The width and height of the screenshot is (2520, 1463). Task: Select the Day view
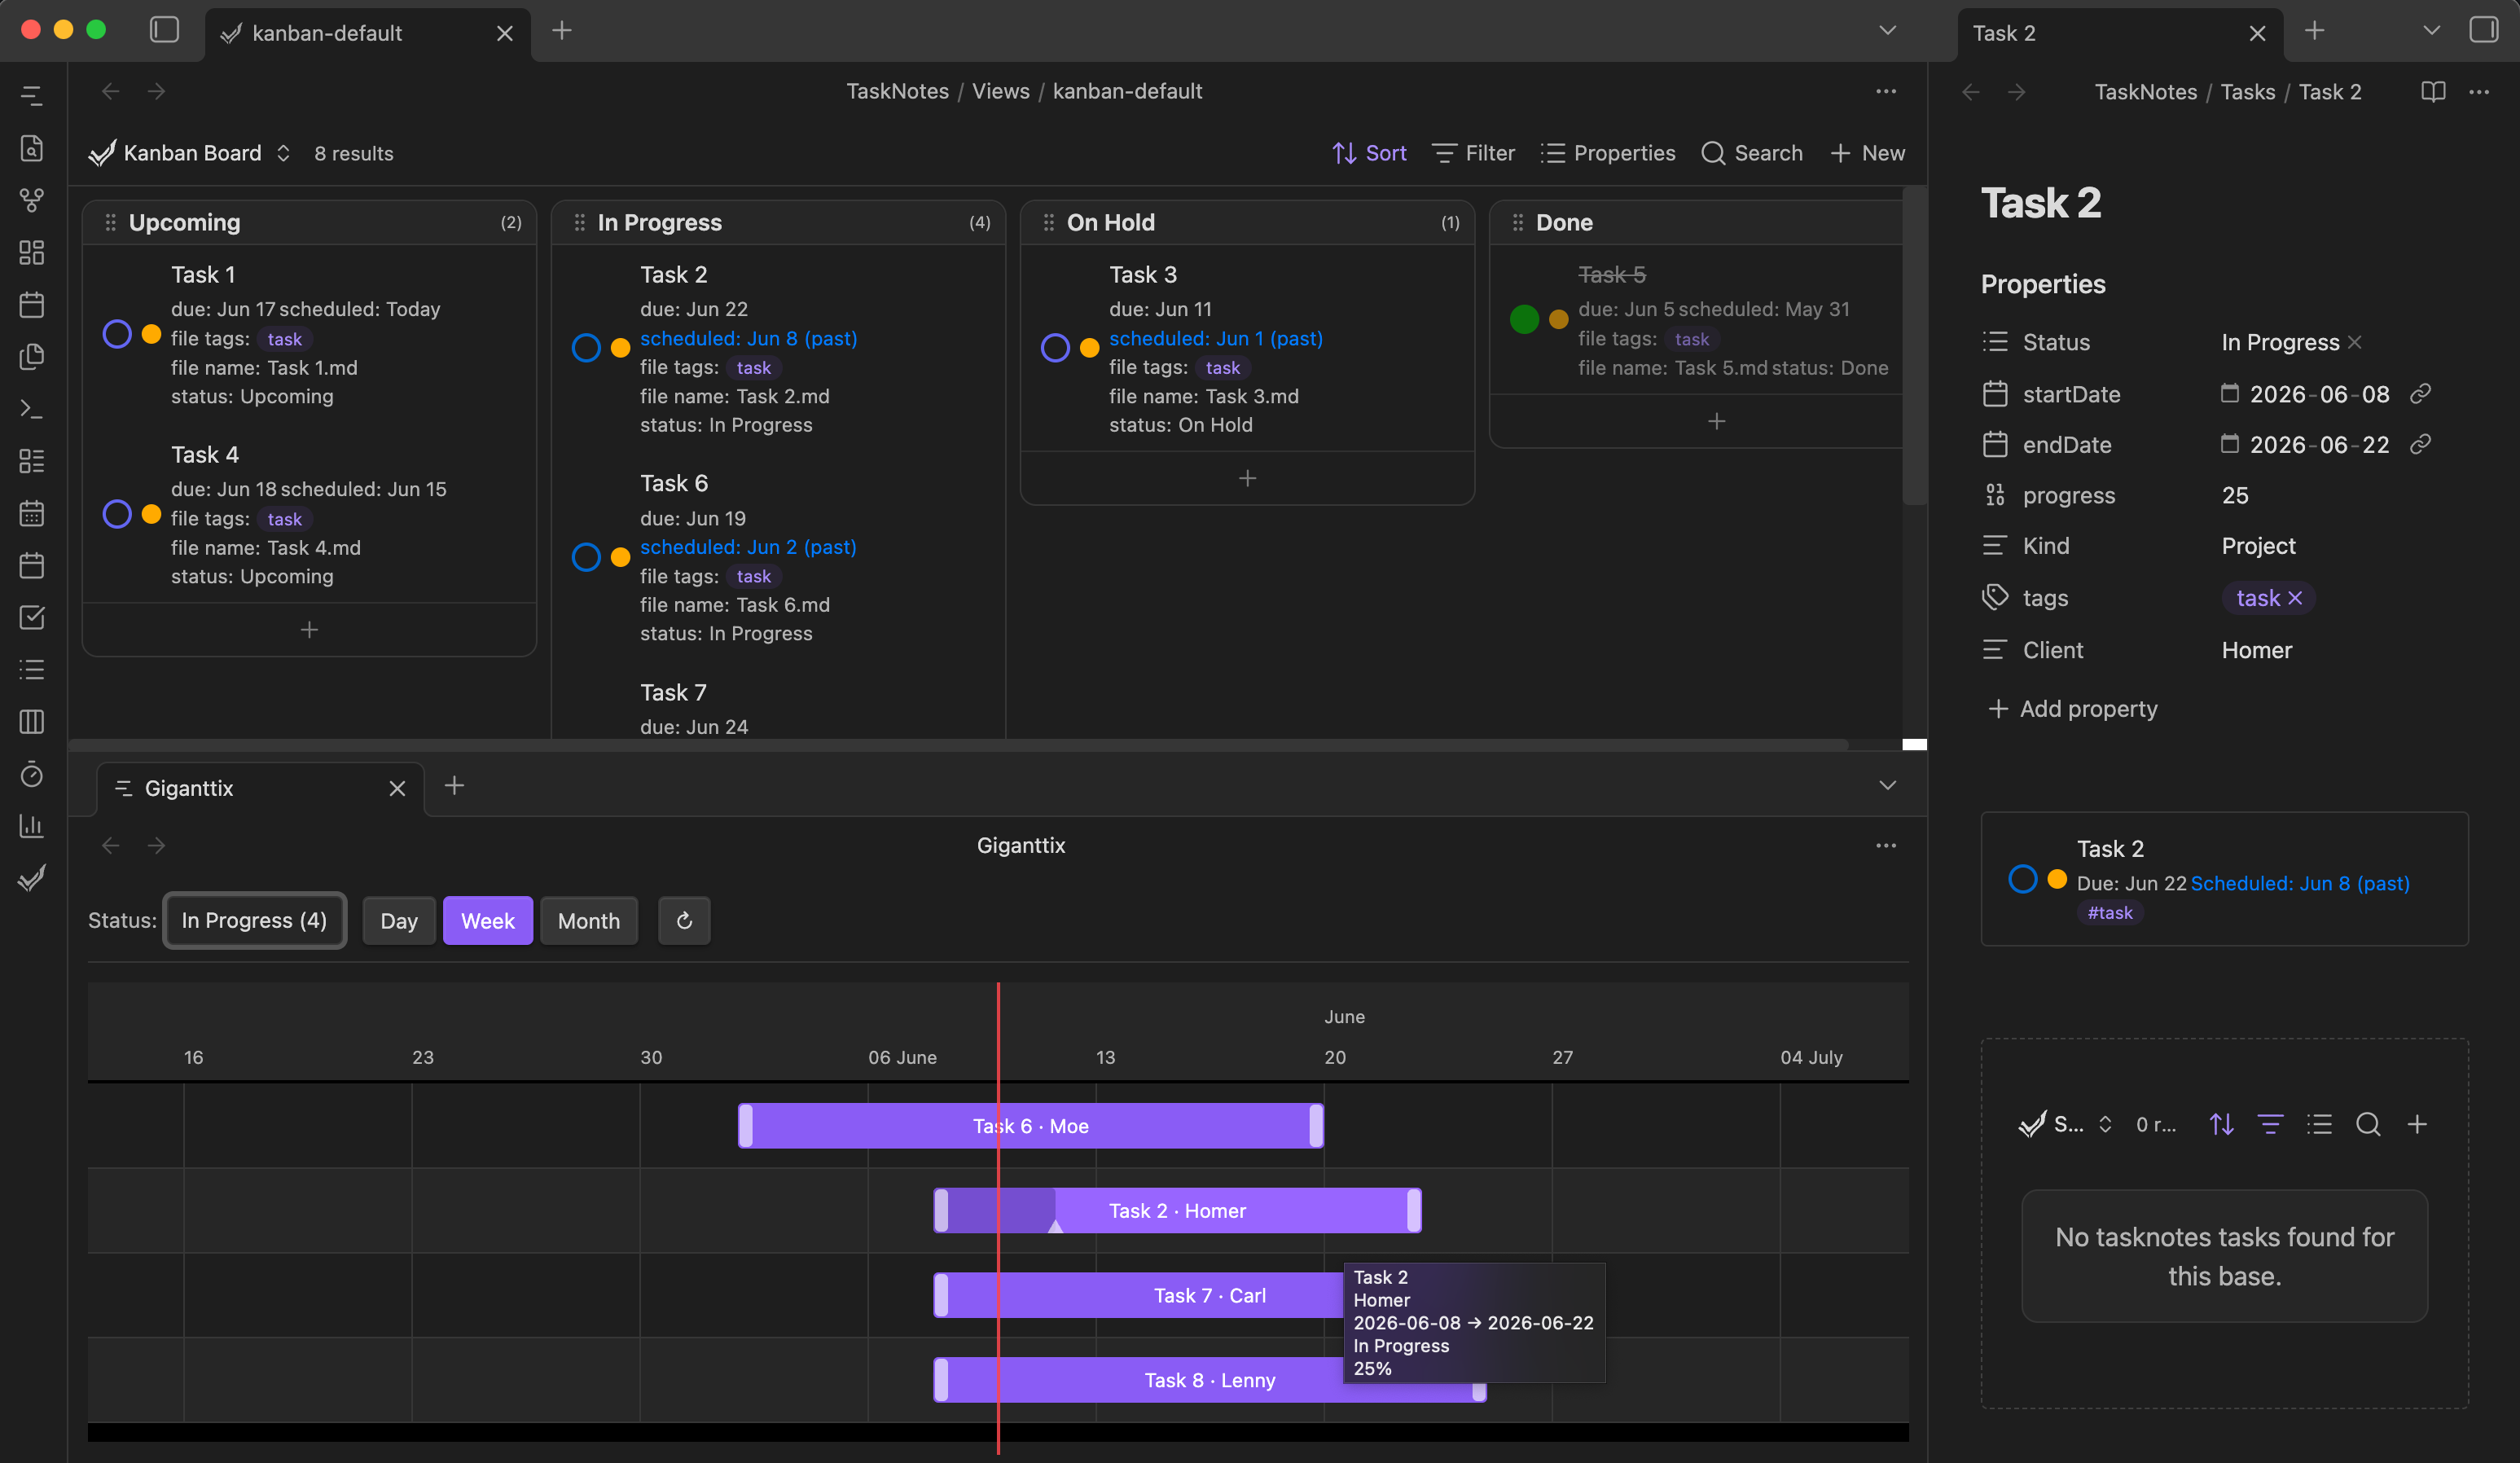(399, 920)
